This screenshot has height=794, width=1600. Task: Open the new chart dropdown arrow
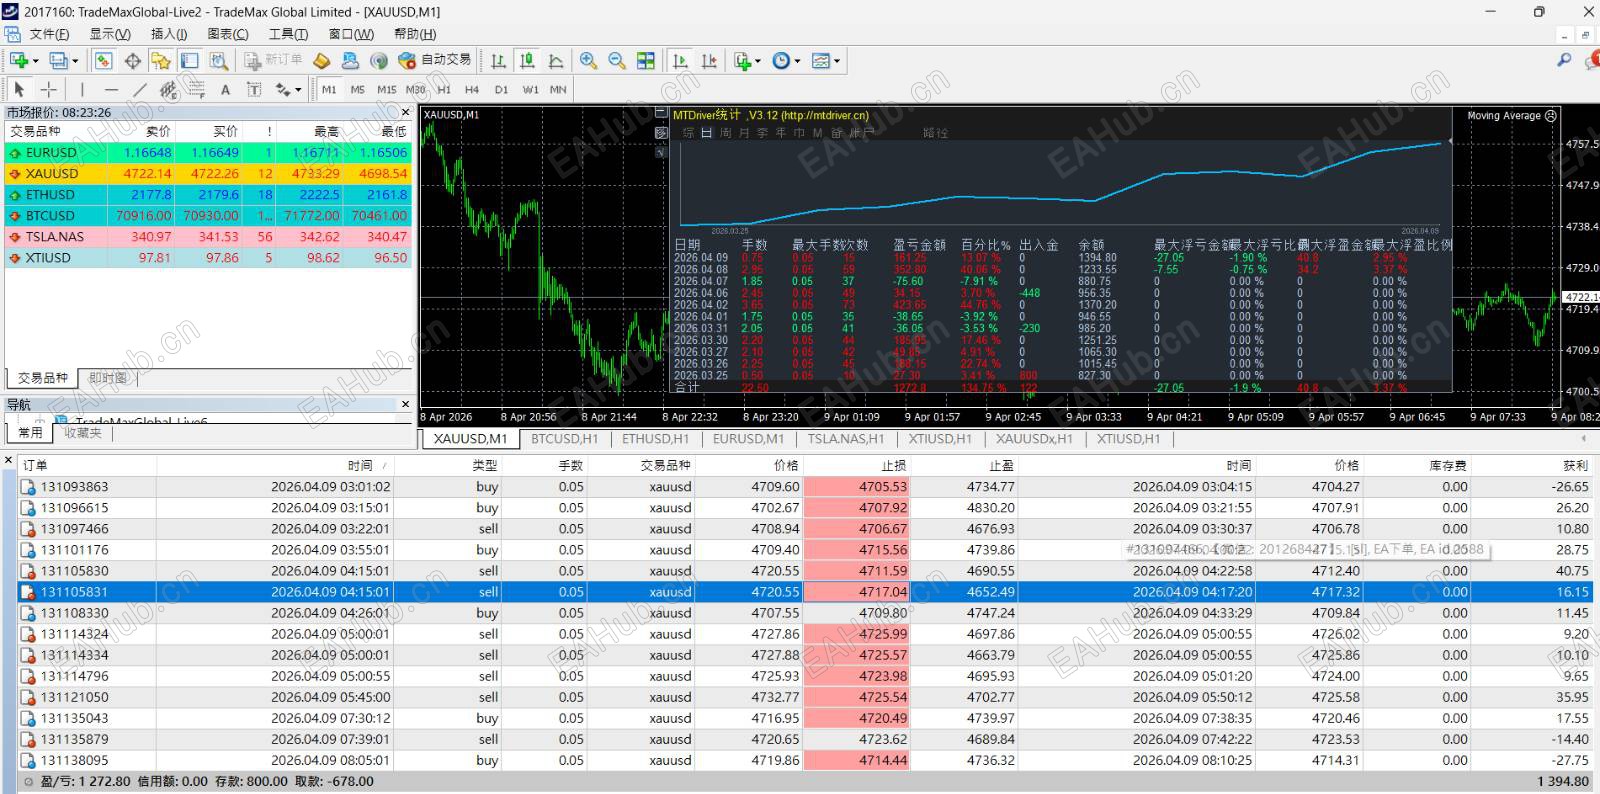point(35,61)
